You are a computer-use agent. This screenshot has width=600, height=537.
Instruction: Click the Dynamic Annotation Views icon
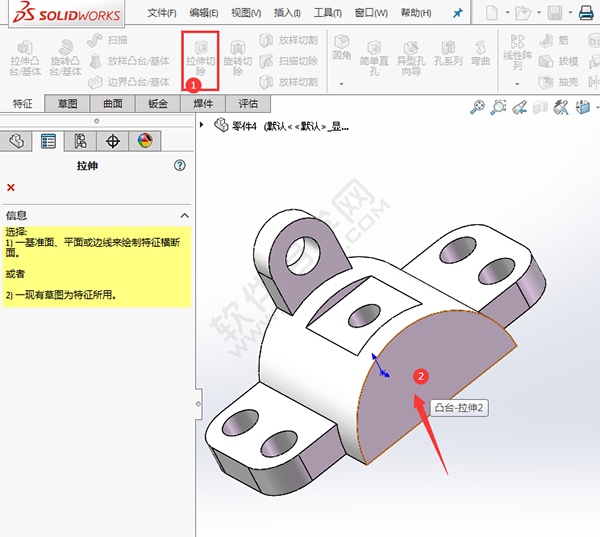(x=561, y=107)
